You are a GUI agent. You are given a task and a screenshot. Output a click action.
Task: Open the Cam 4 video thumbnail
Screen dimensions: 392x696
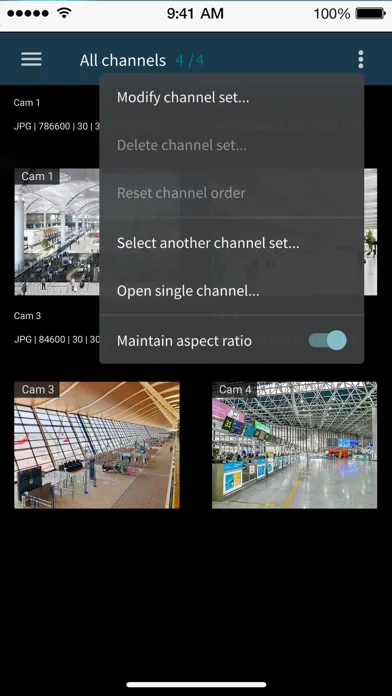pos(294,445)
